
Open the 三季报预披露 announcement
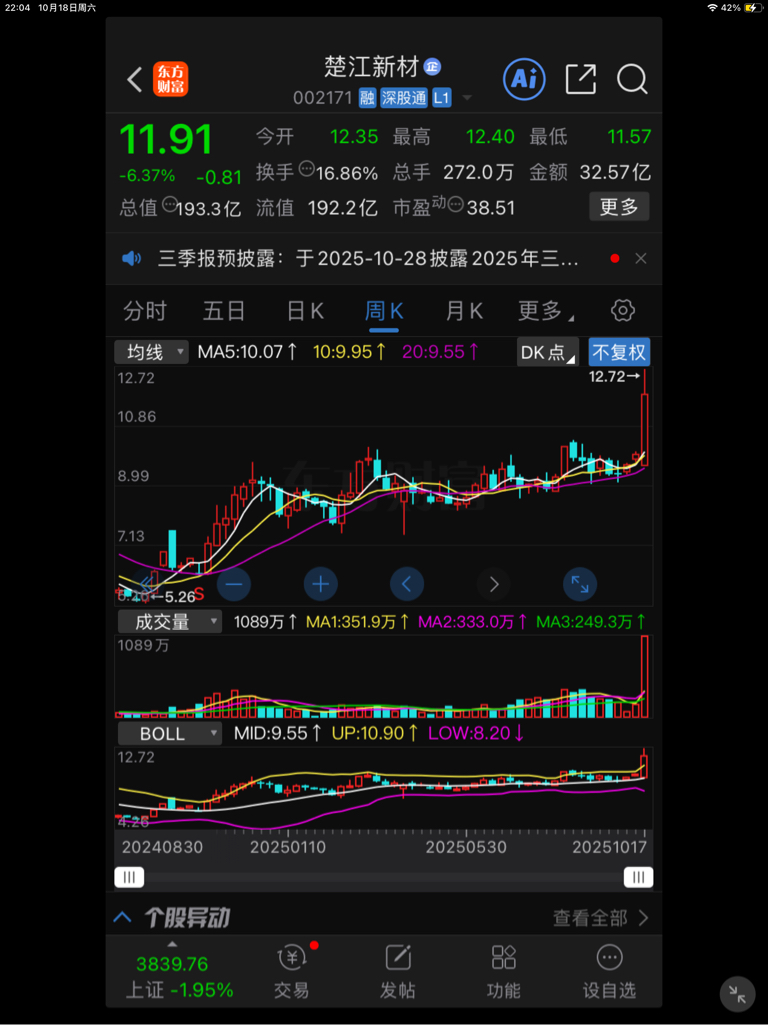coord(368,259)
